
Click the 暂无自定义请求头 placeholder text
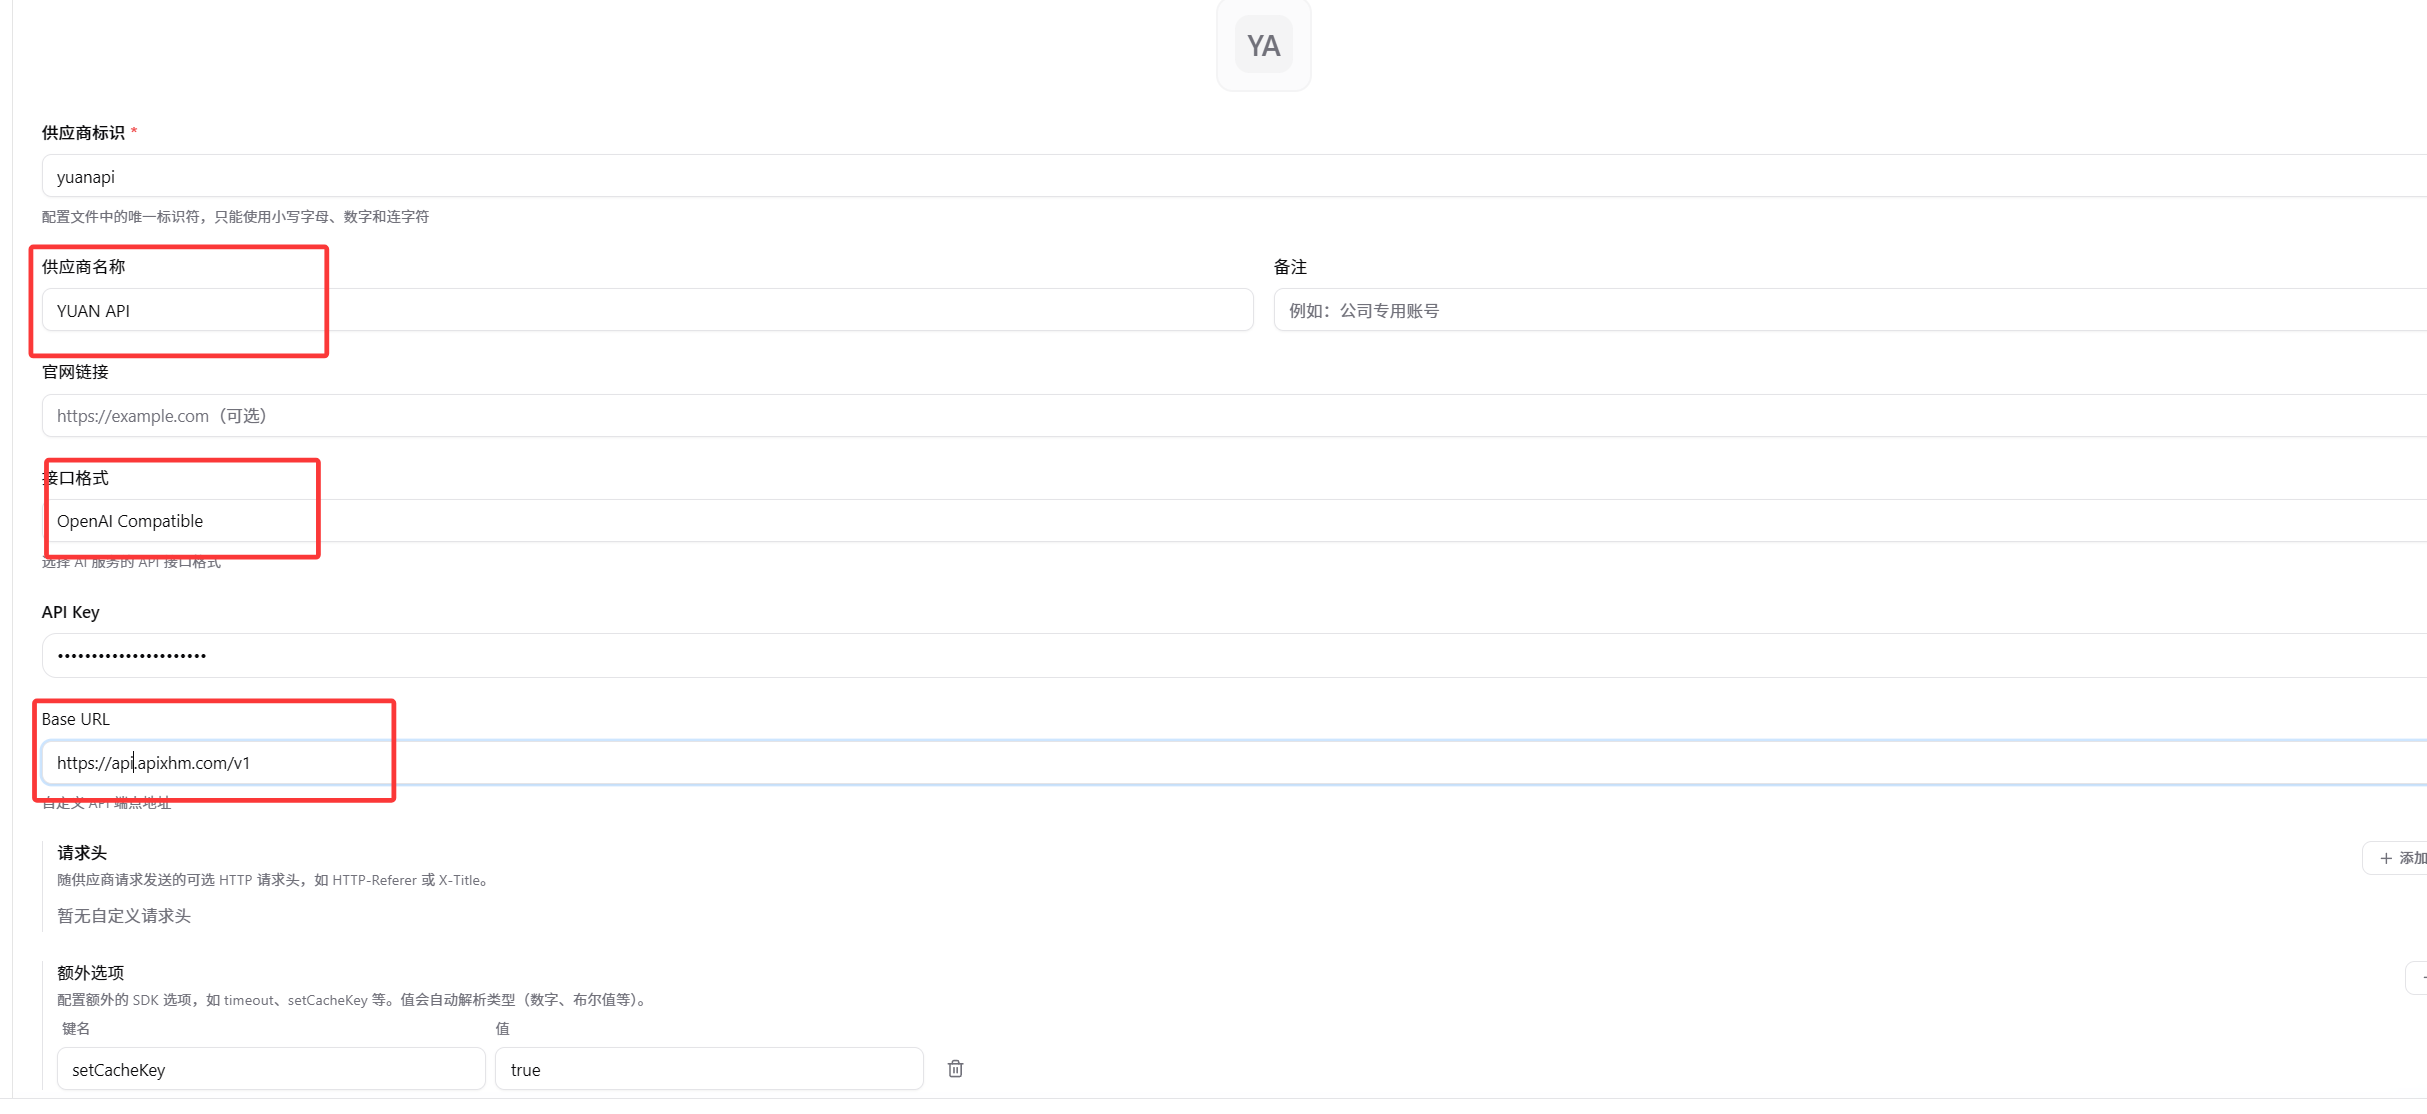pos(124,916)
